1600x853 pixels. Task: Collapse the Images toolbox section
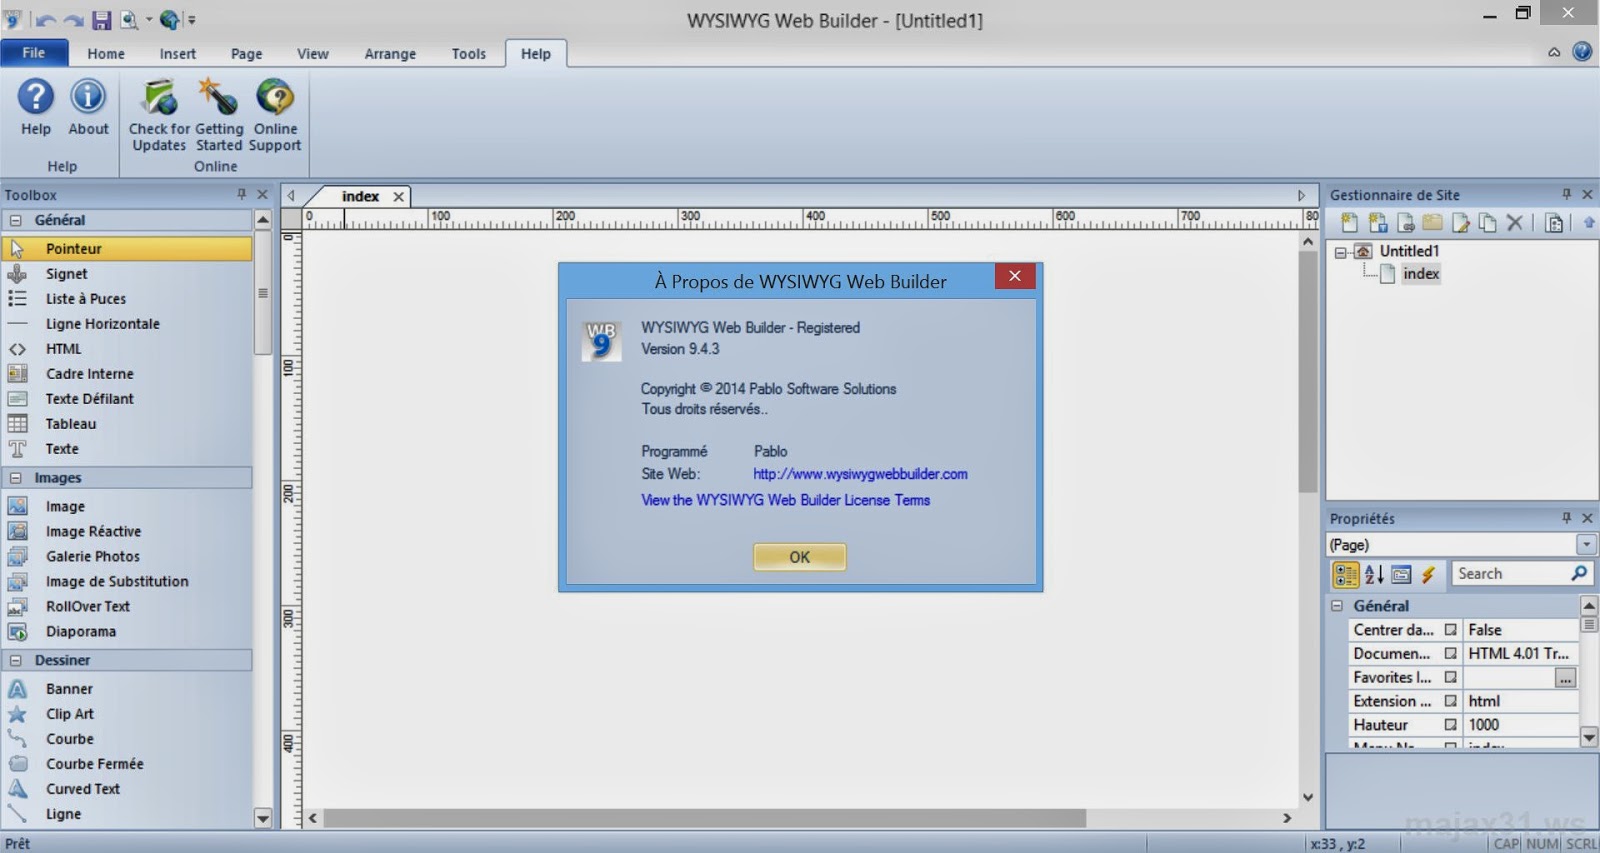pos(15,478)
